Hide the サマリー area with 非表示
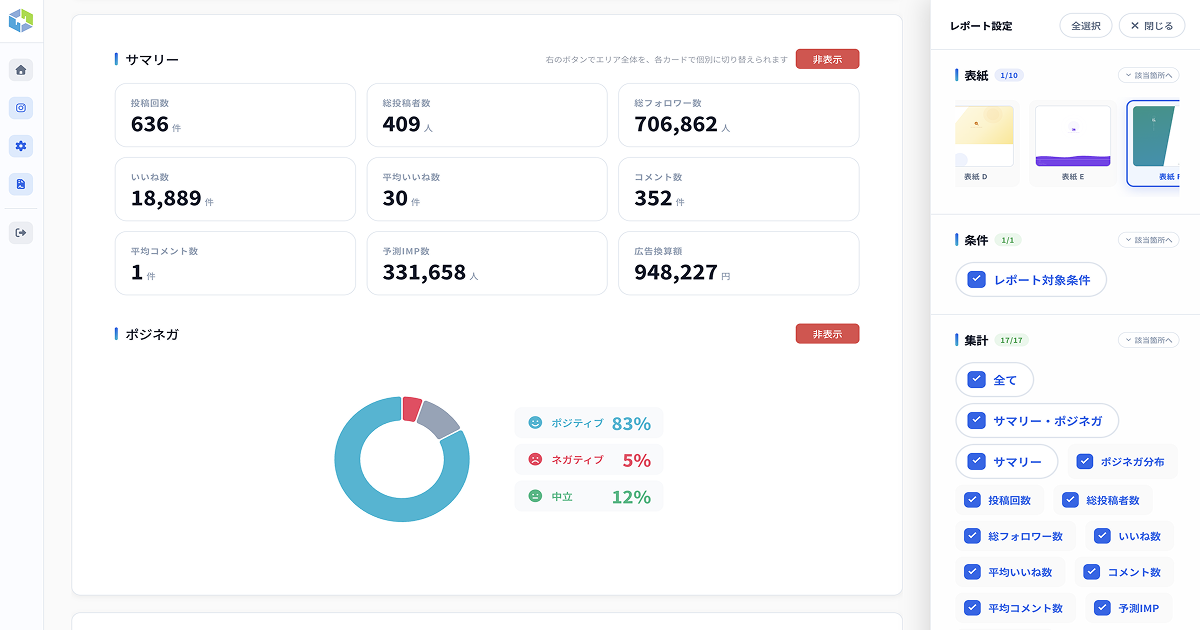 pos(827,59)
